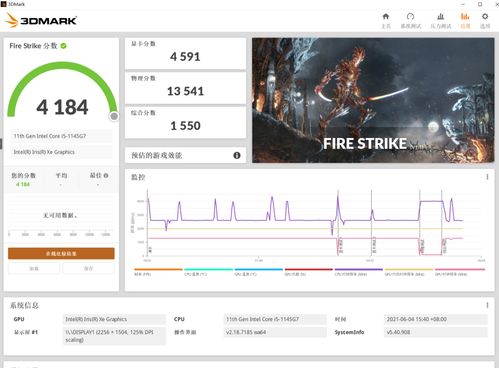Open the system info three-dot menu
The width and height of the screenshot is (499, 368).
click(x=487, y=305)
